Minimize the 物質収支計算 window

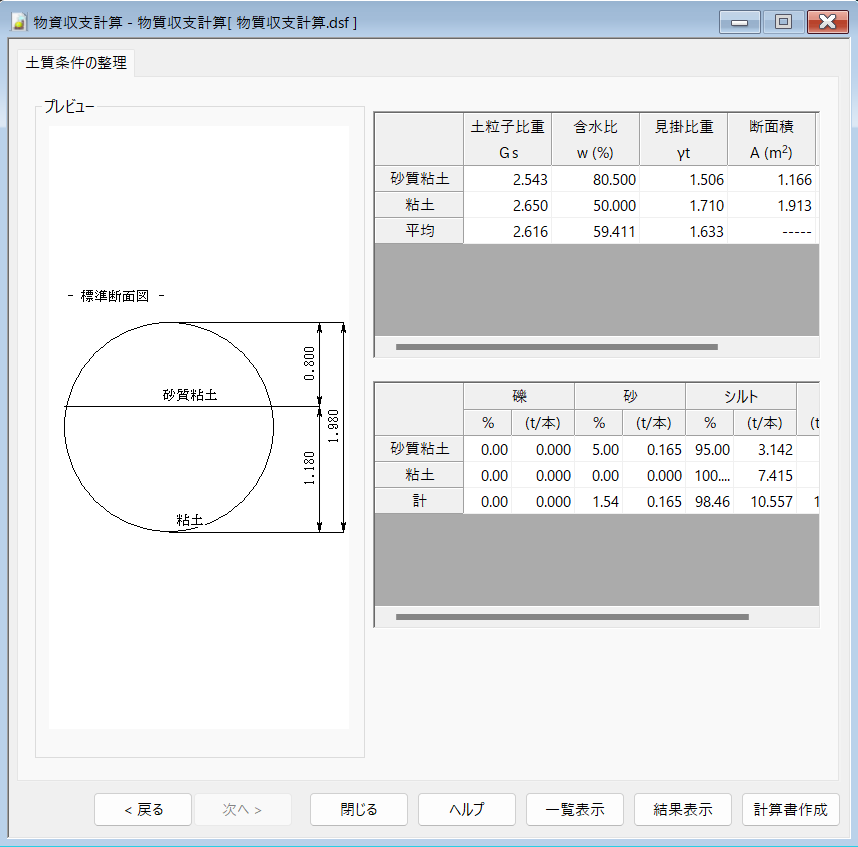pyautogui.click(x=740, y=22)
